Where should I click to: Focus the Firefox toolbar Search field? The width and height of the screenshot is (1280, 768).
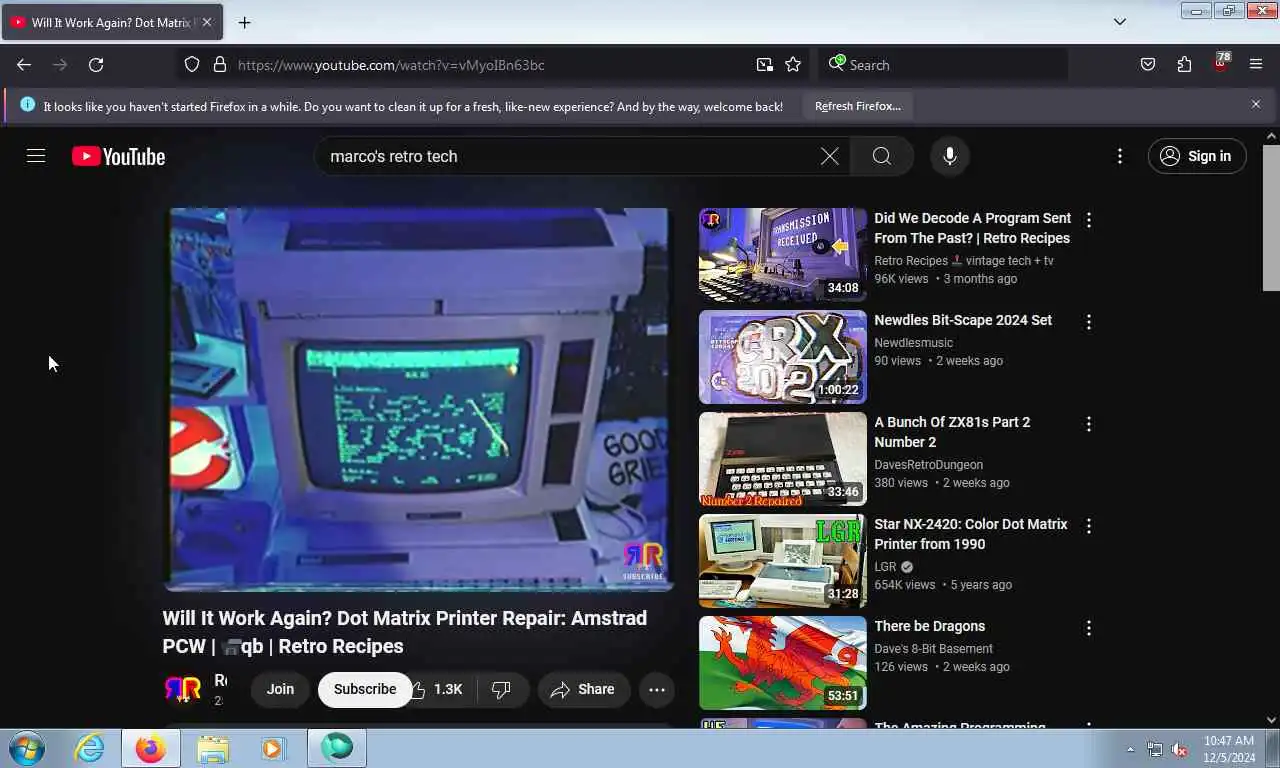[945, 65]
